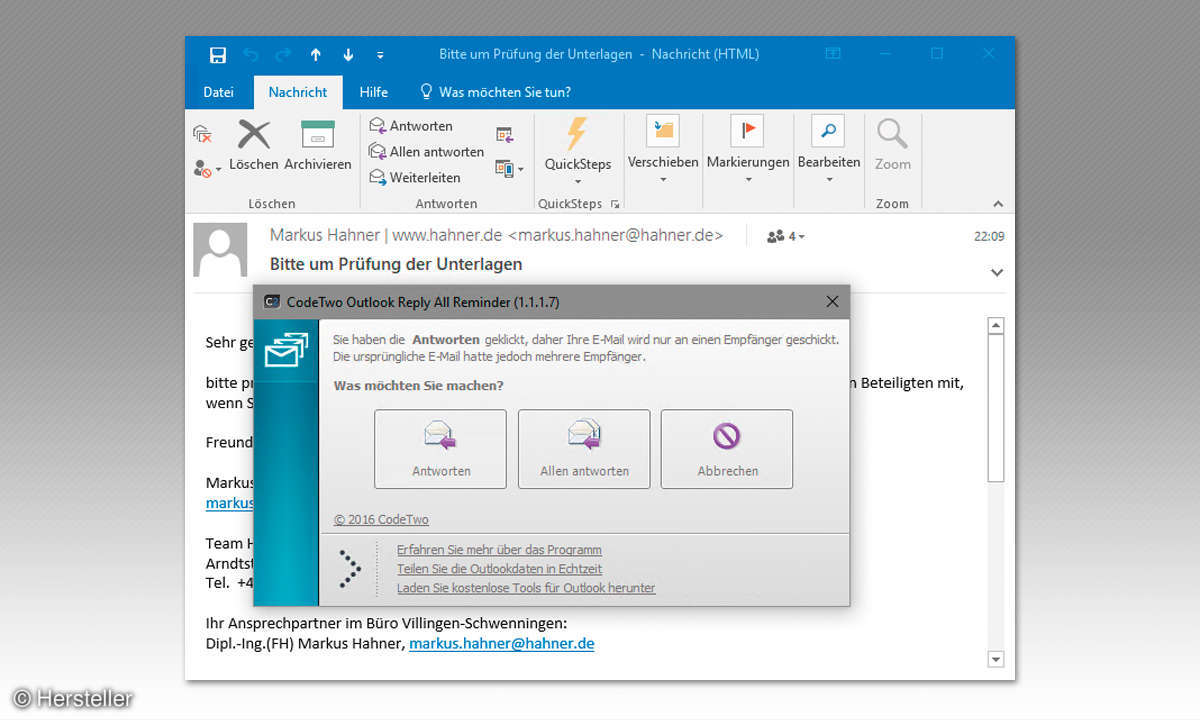The image size is (1200, 720).
Task: Open the Markierungen flag dropdown
Action: click(748, 150)
